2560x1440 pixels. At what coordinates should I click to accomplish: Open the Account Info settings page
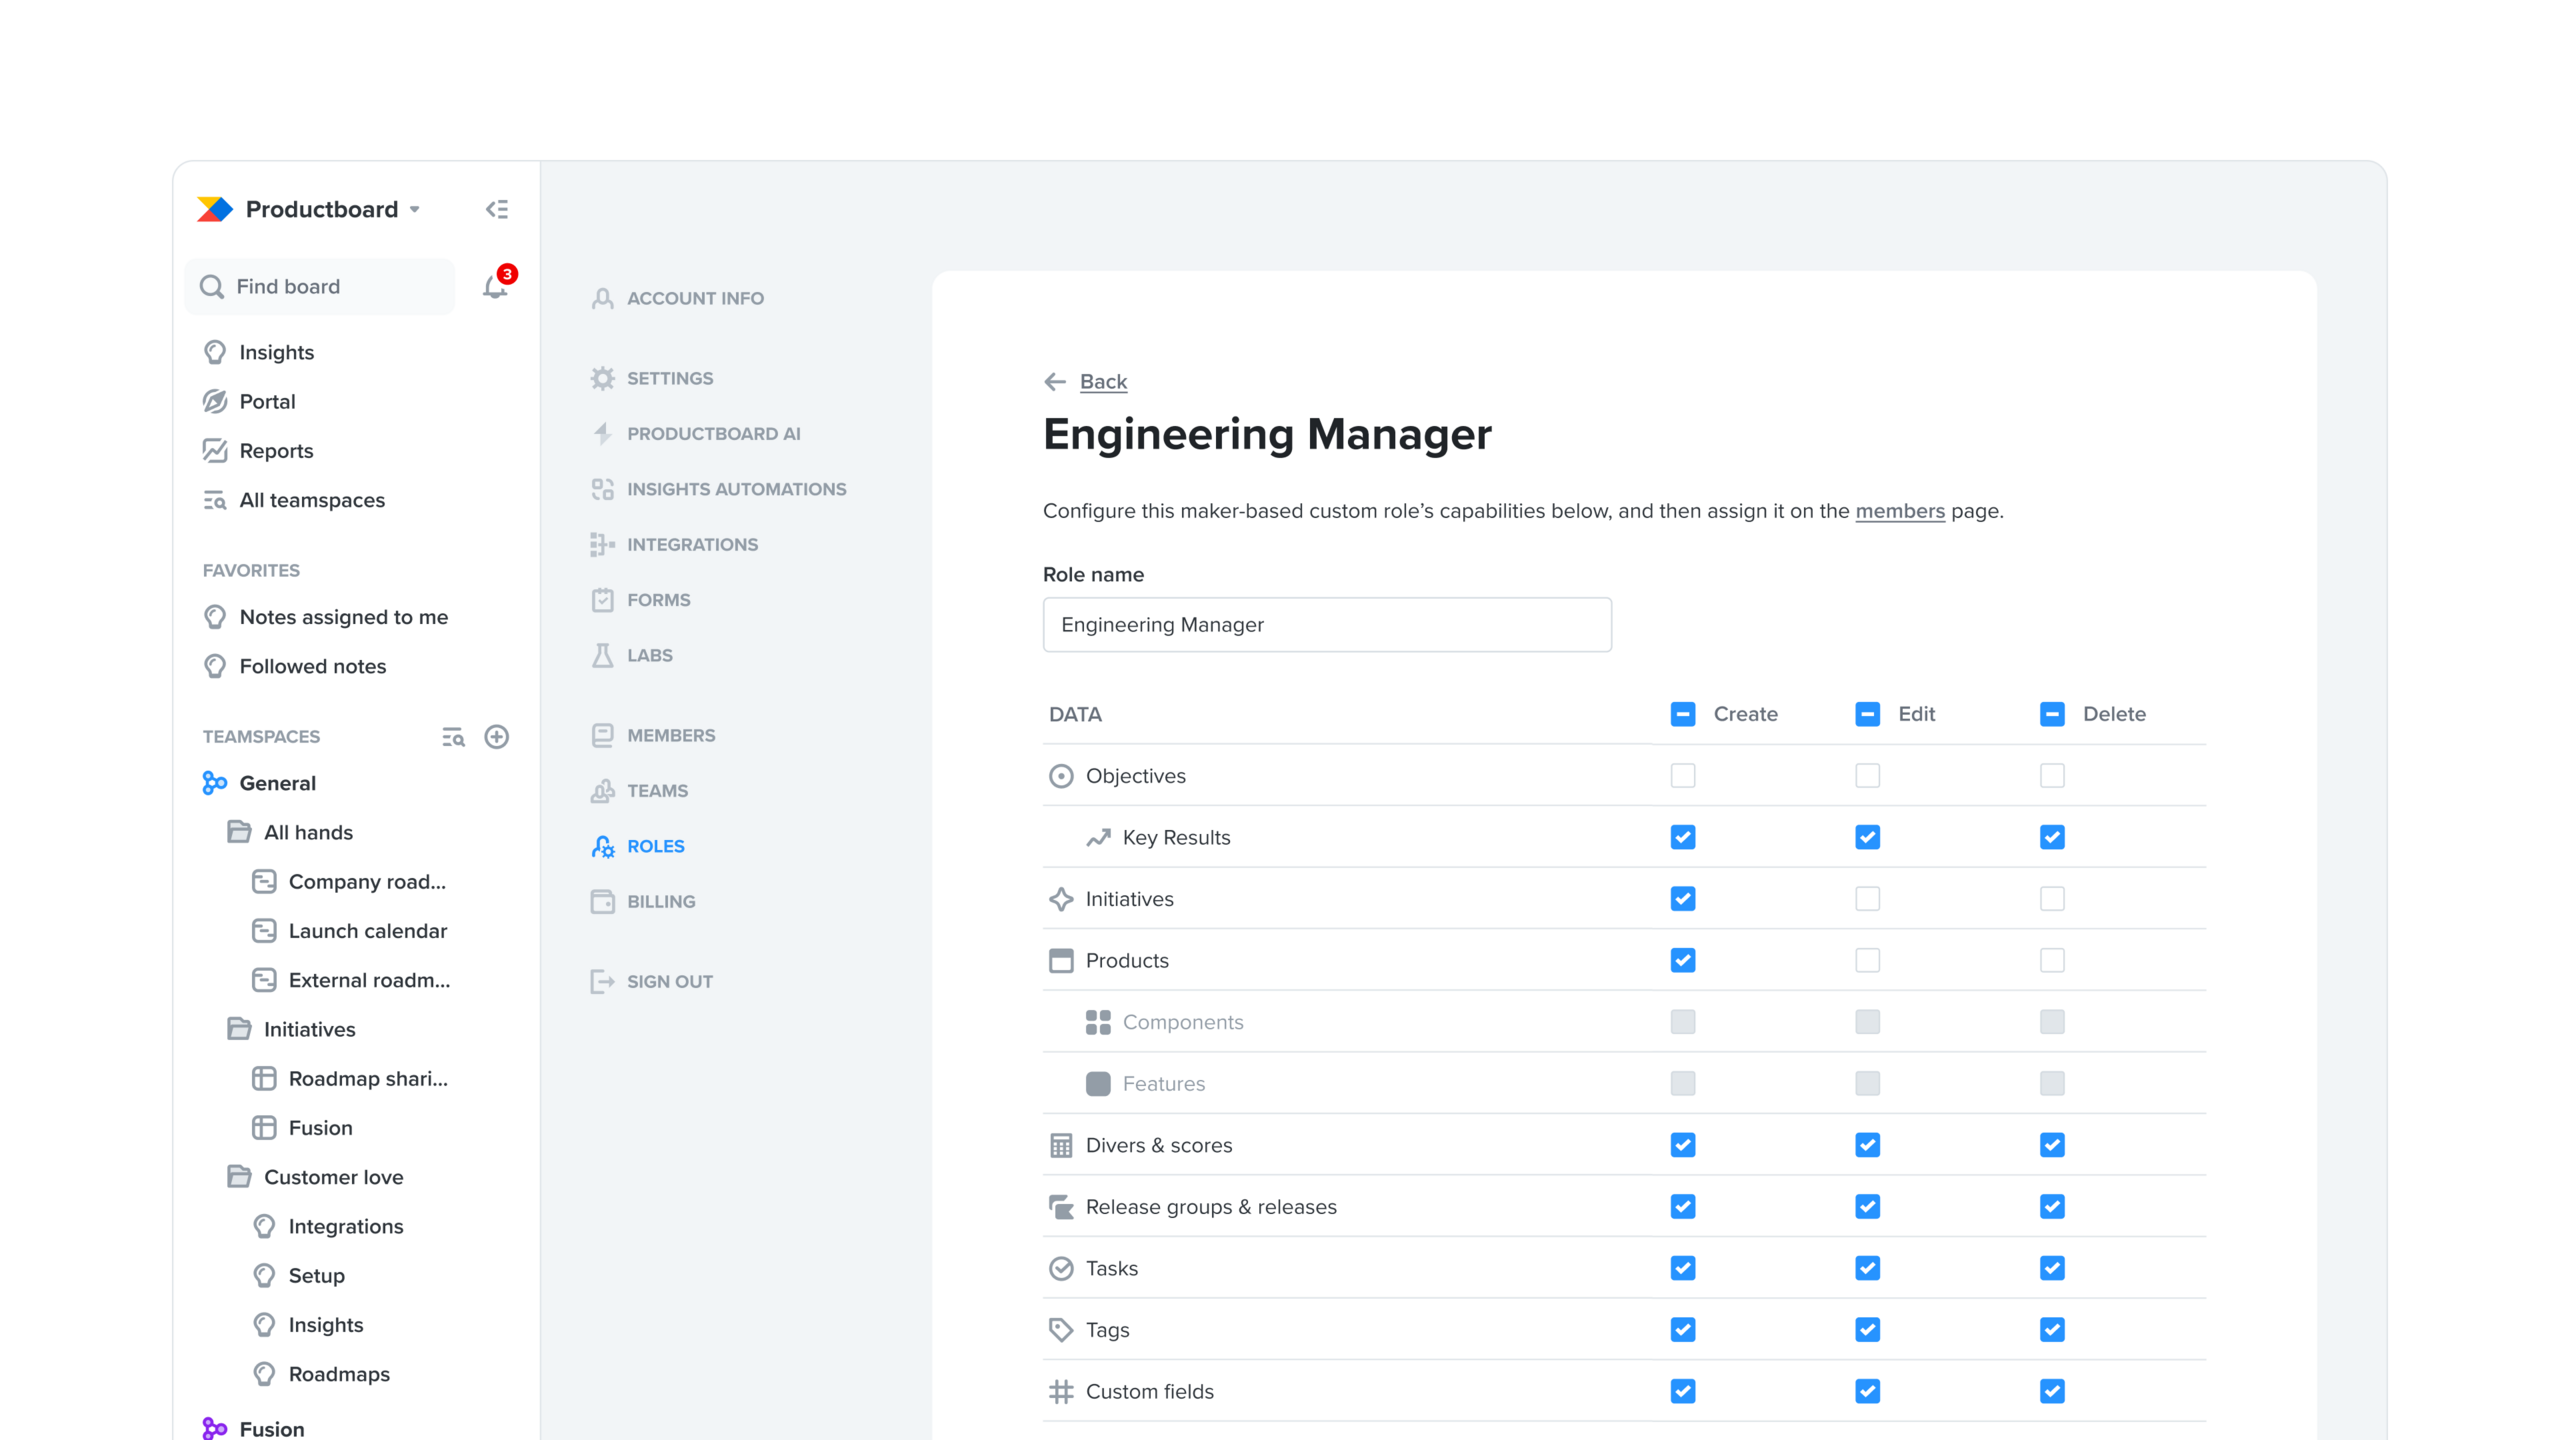(695, 297)
